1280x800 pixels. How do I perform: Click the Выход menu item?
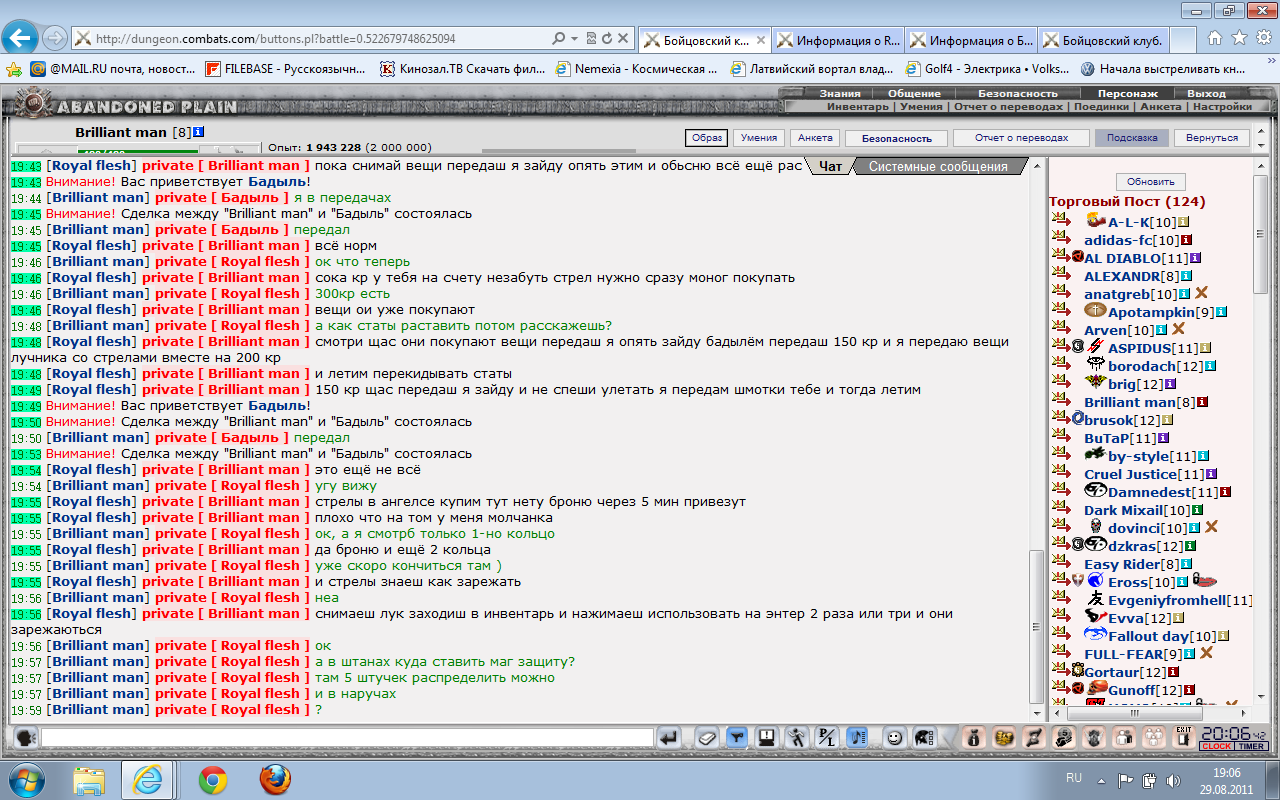click(1206, 94)
